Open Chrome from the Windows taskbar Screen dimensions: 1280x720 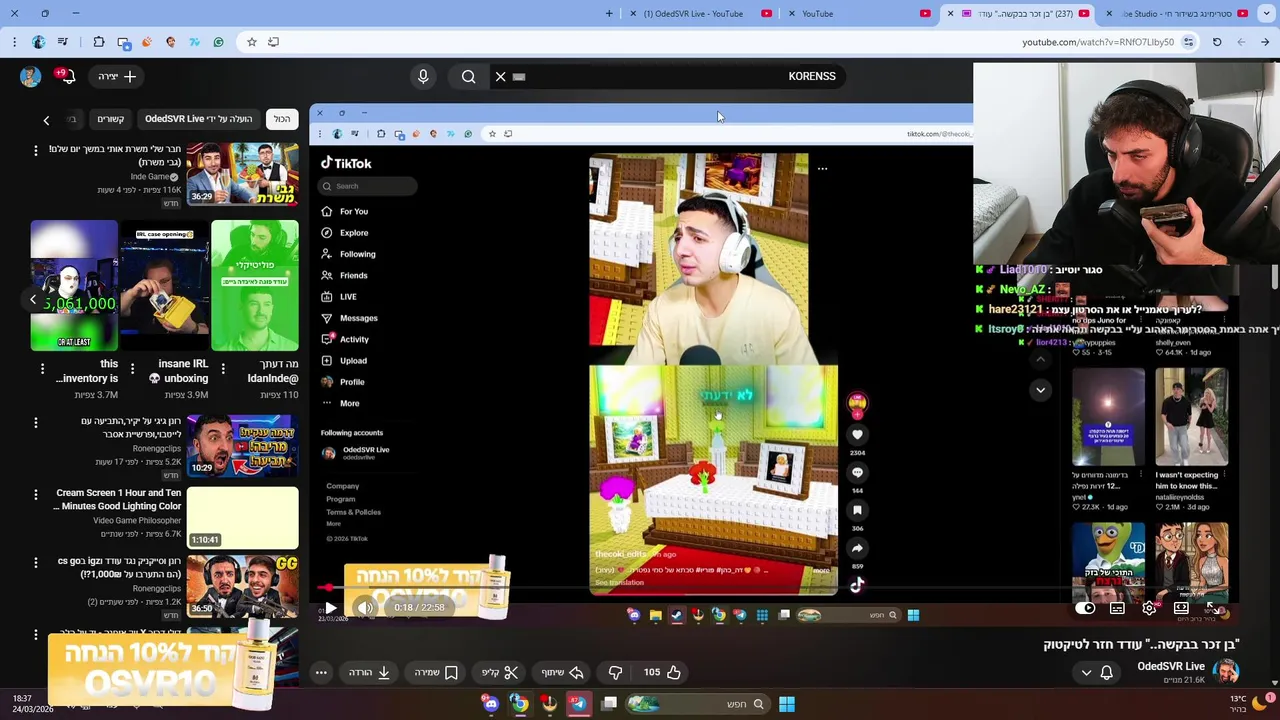(520, 704)
